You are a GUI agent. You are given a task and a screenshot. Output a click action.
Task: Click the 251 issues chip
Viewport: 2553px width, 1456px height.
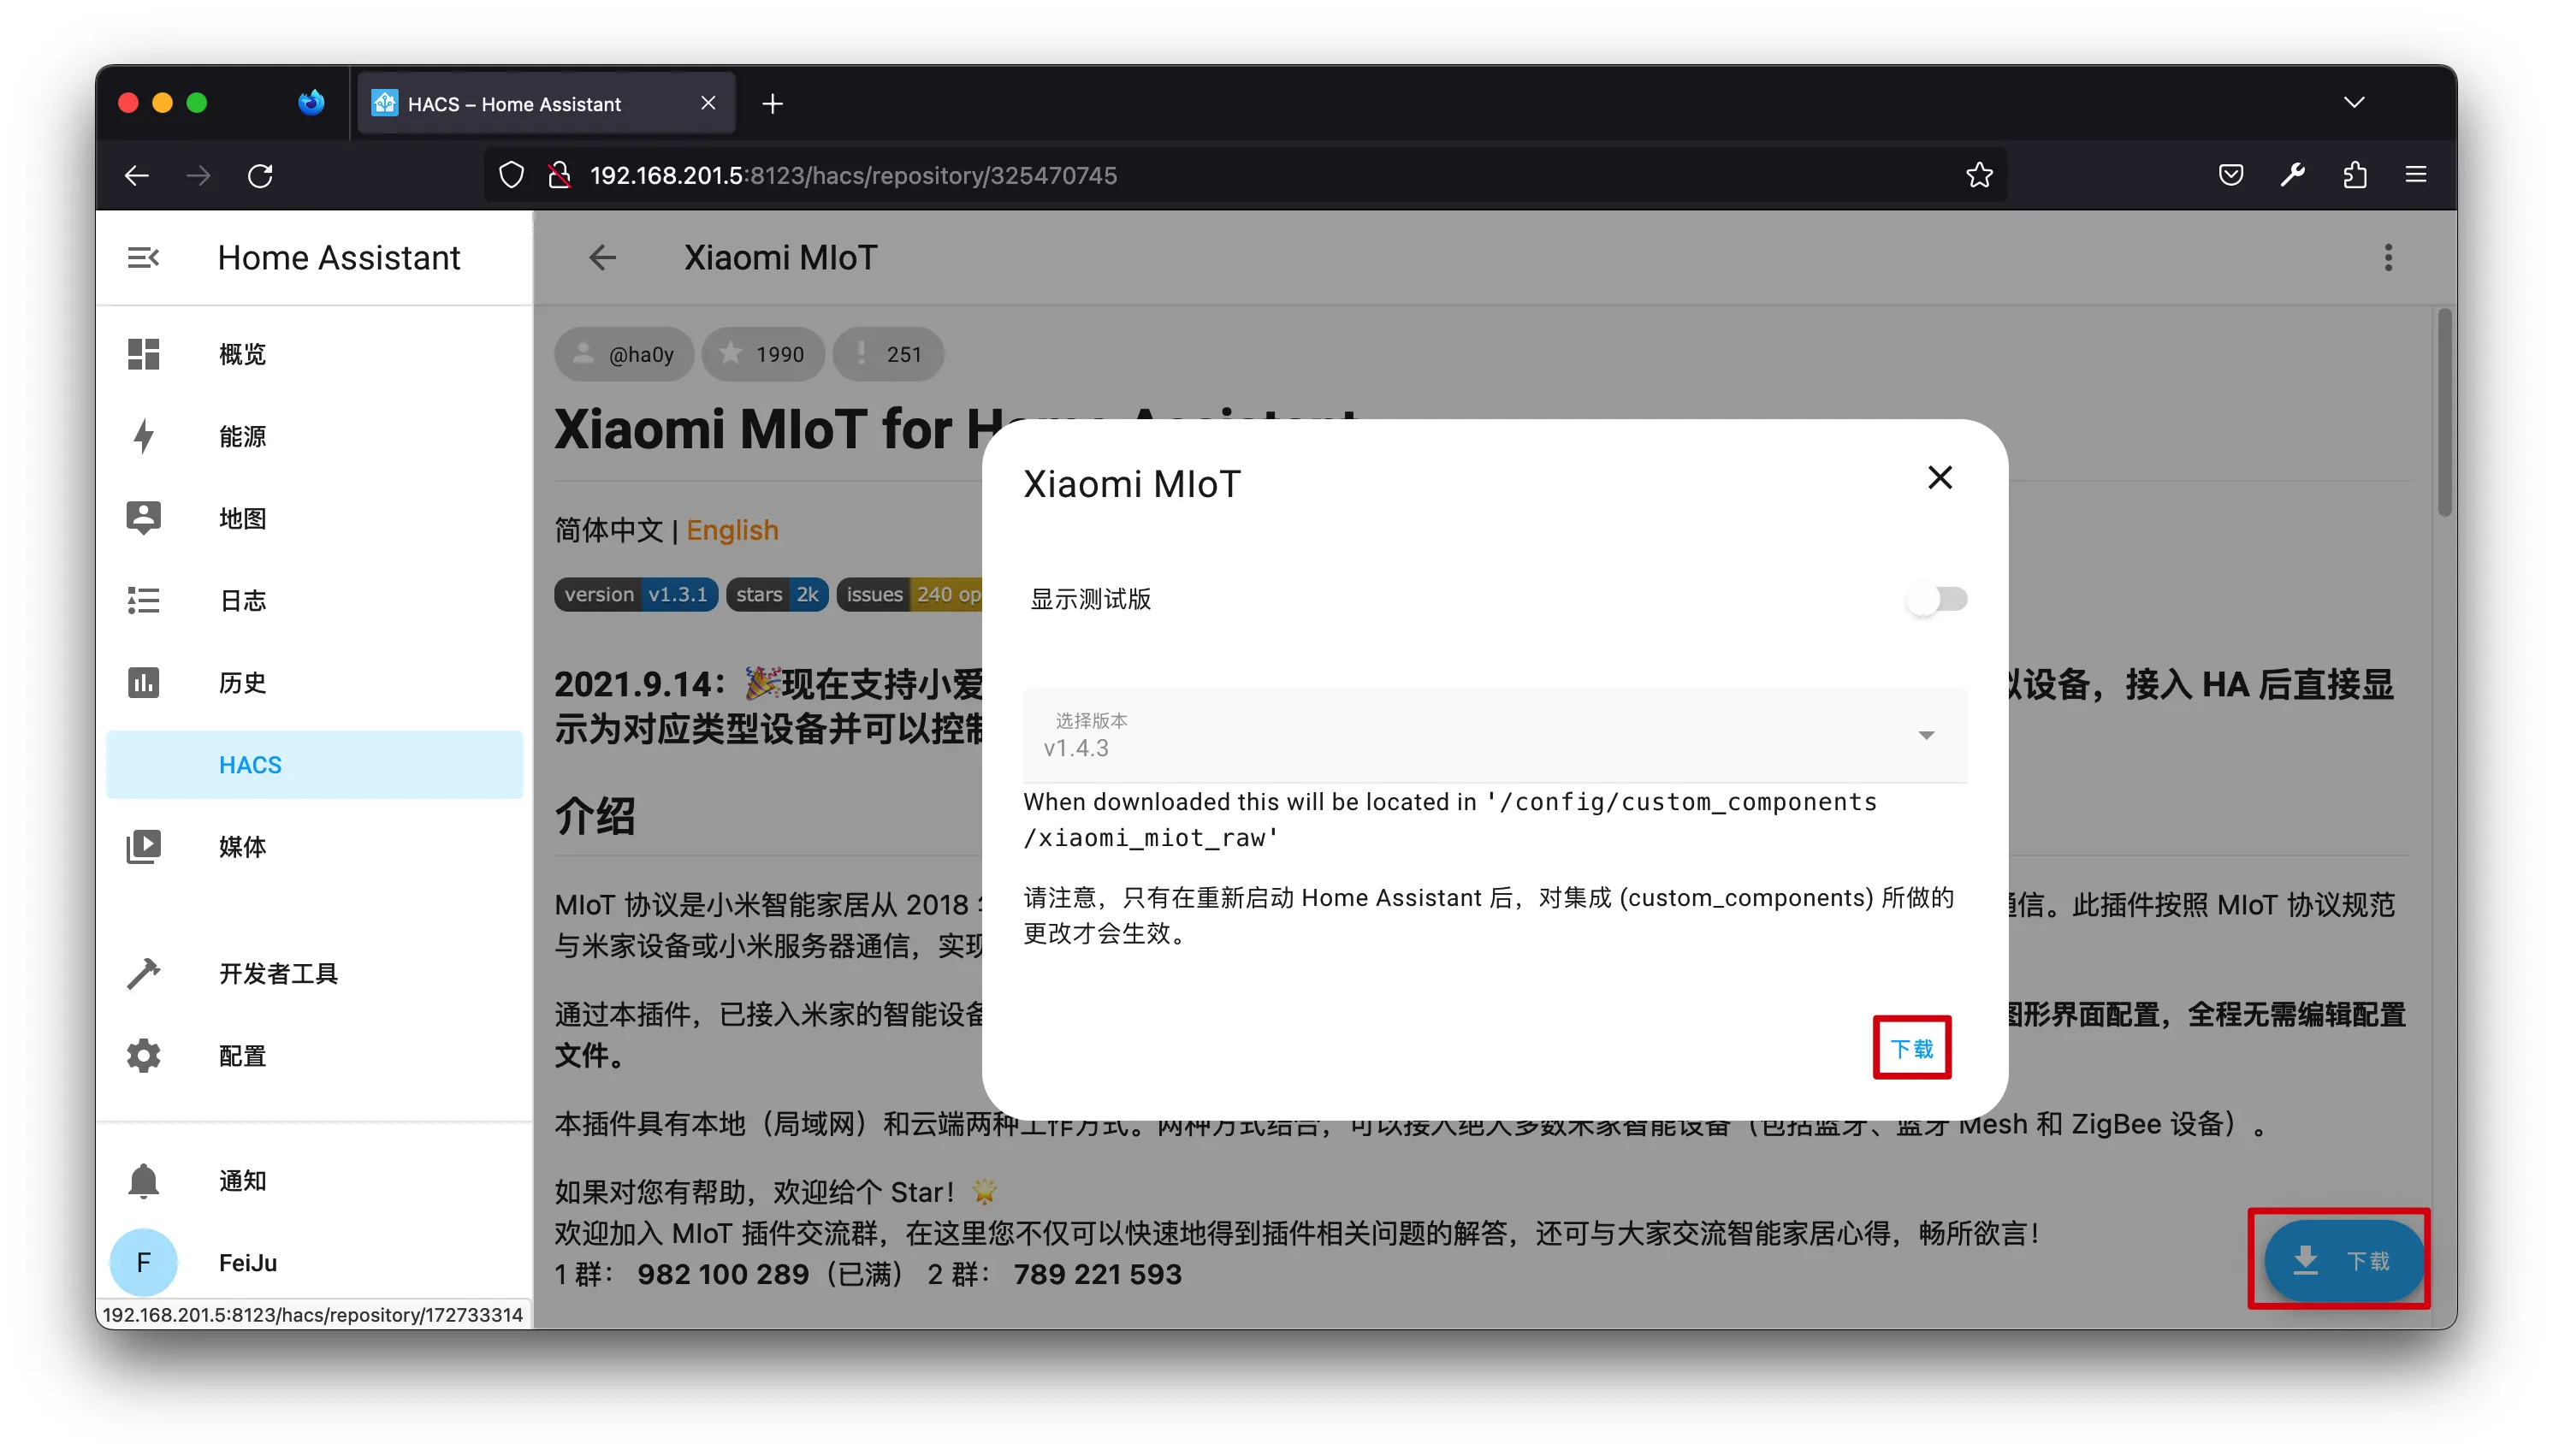tap(888, 354)
